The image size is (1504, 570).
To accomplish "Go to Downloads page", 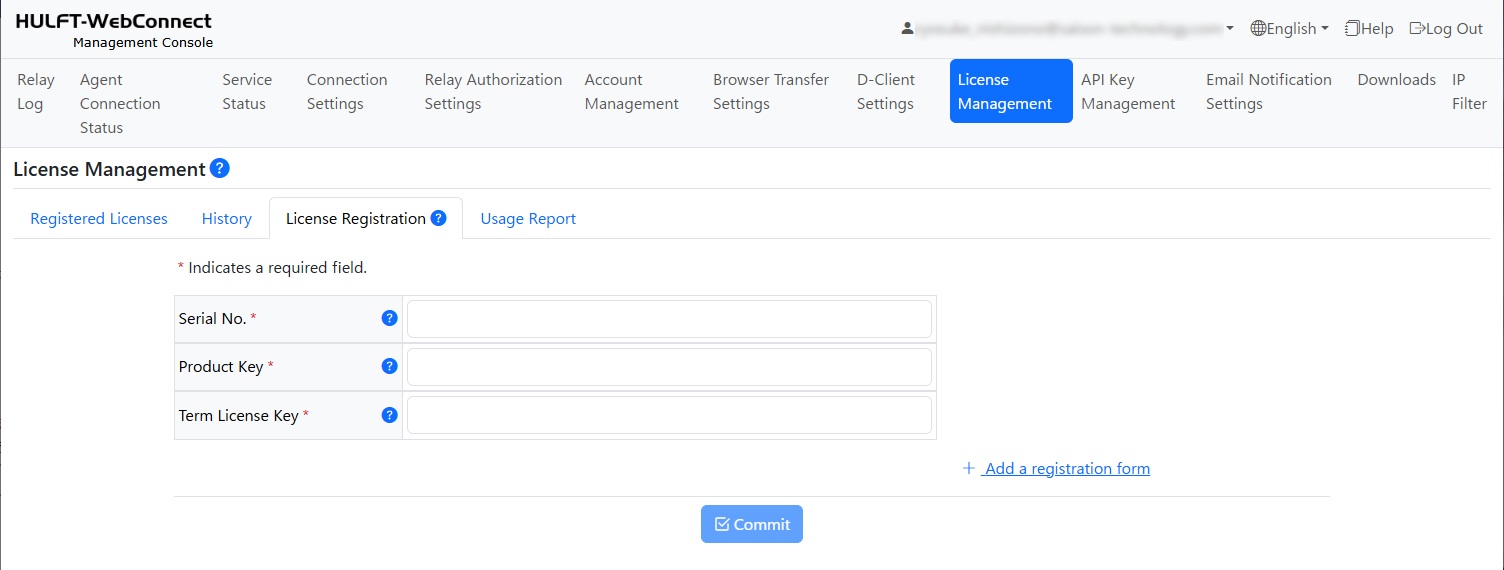I will click(x=1396, y=79).
